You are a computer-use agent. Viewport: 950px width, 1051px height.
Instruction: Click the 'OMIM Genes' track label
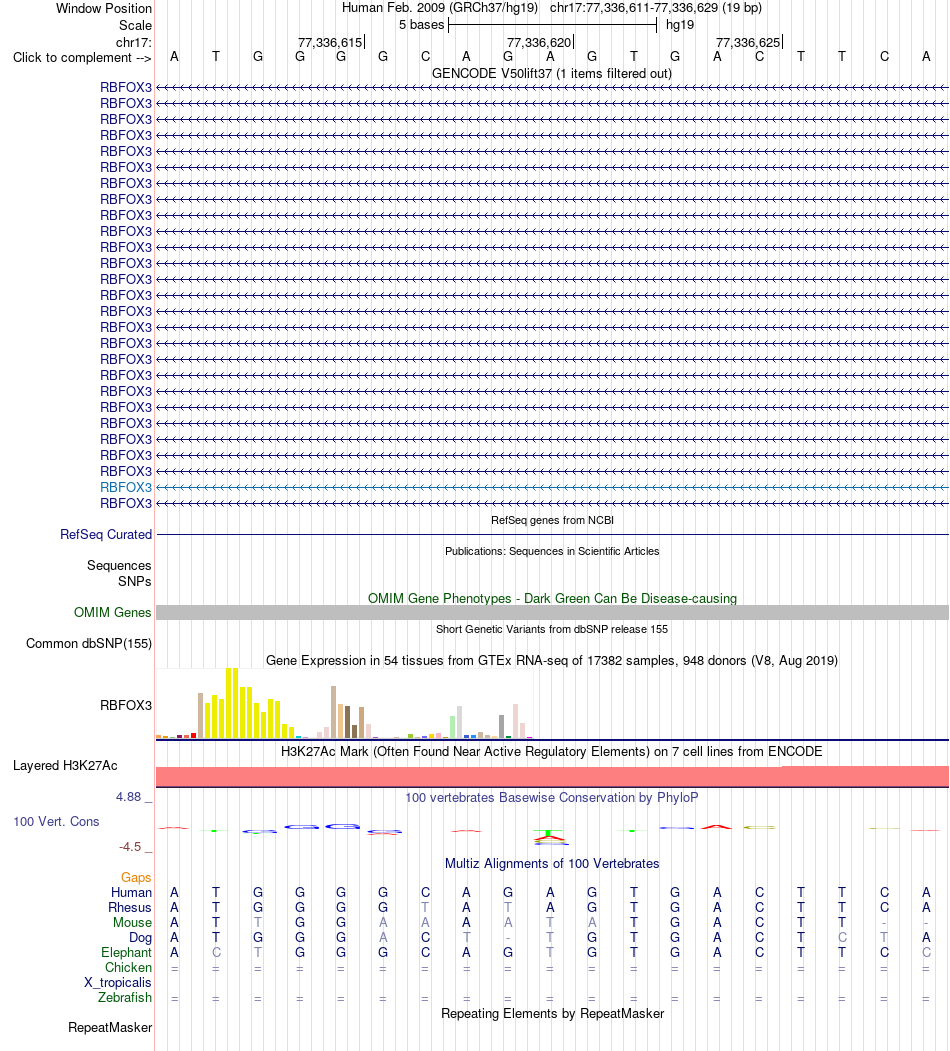pyautogui.click(x=113, y=612)
